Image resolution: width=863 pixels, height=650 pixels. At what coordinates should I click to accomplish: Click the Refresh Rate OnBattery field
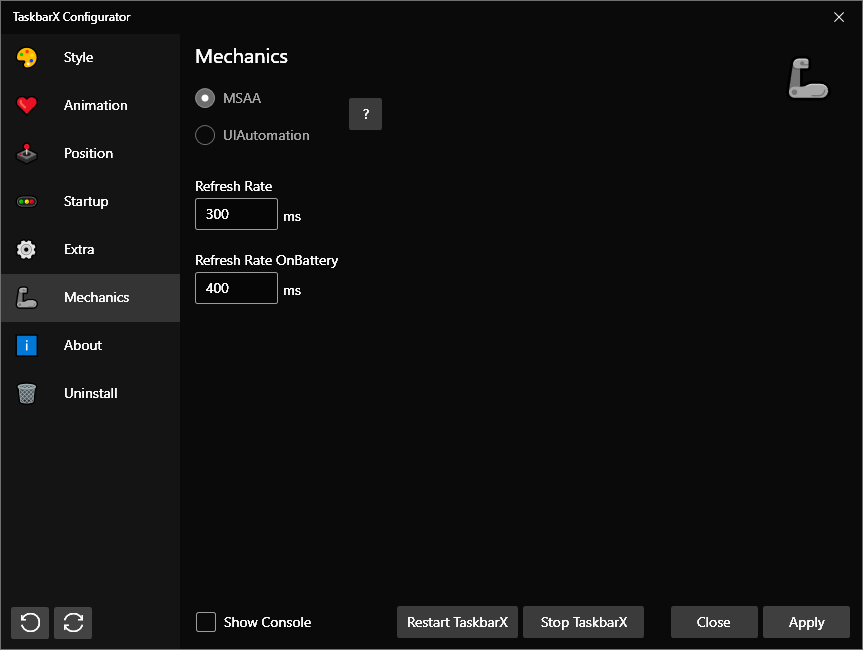click(236, 288)
